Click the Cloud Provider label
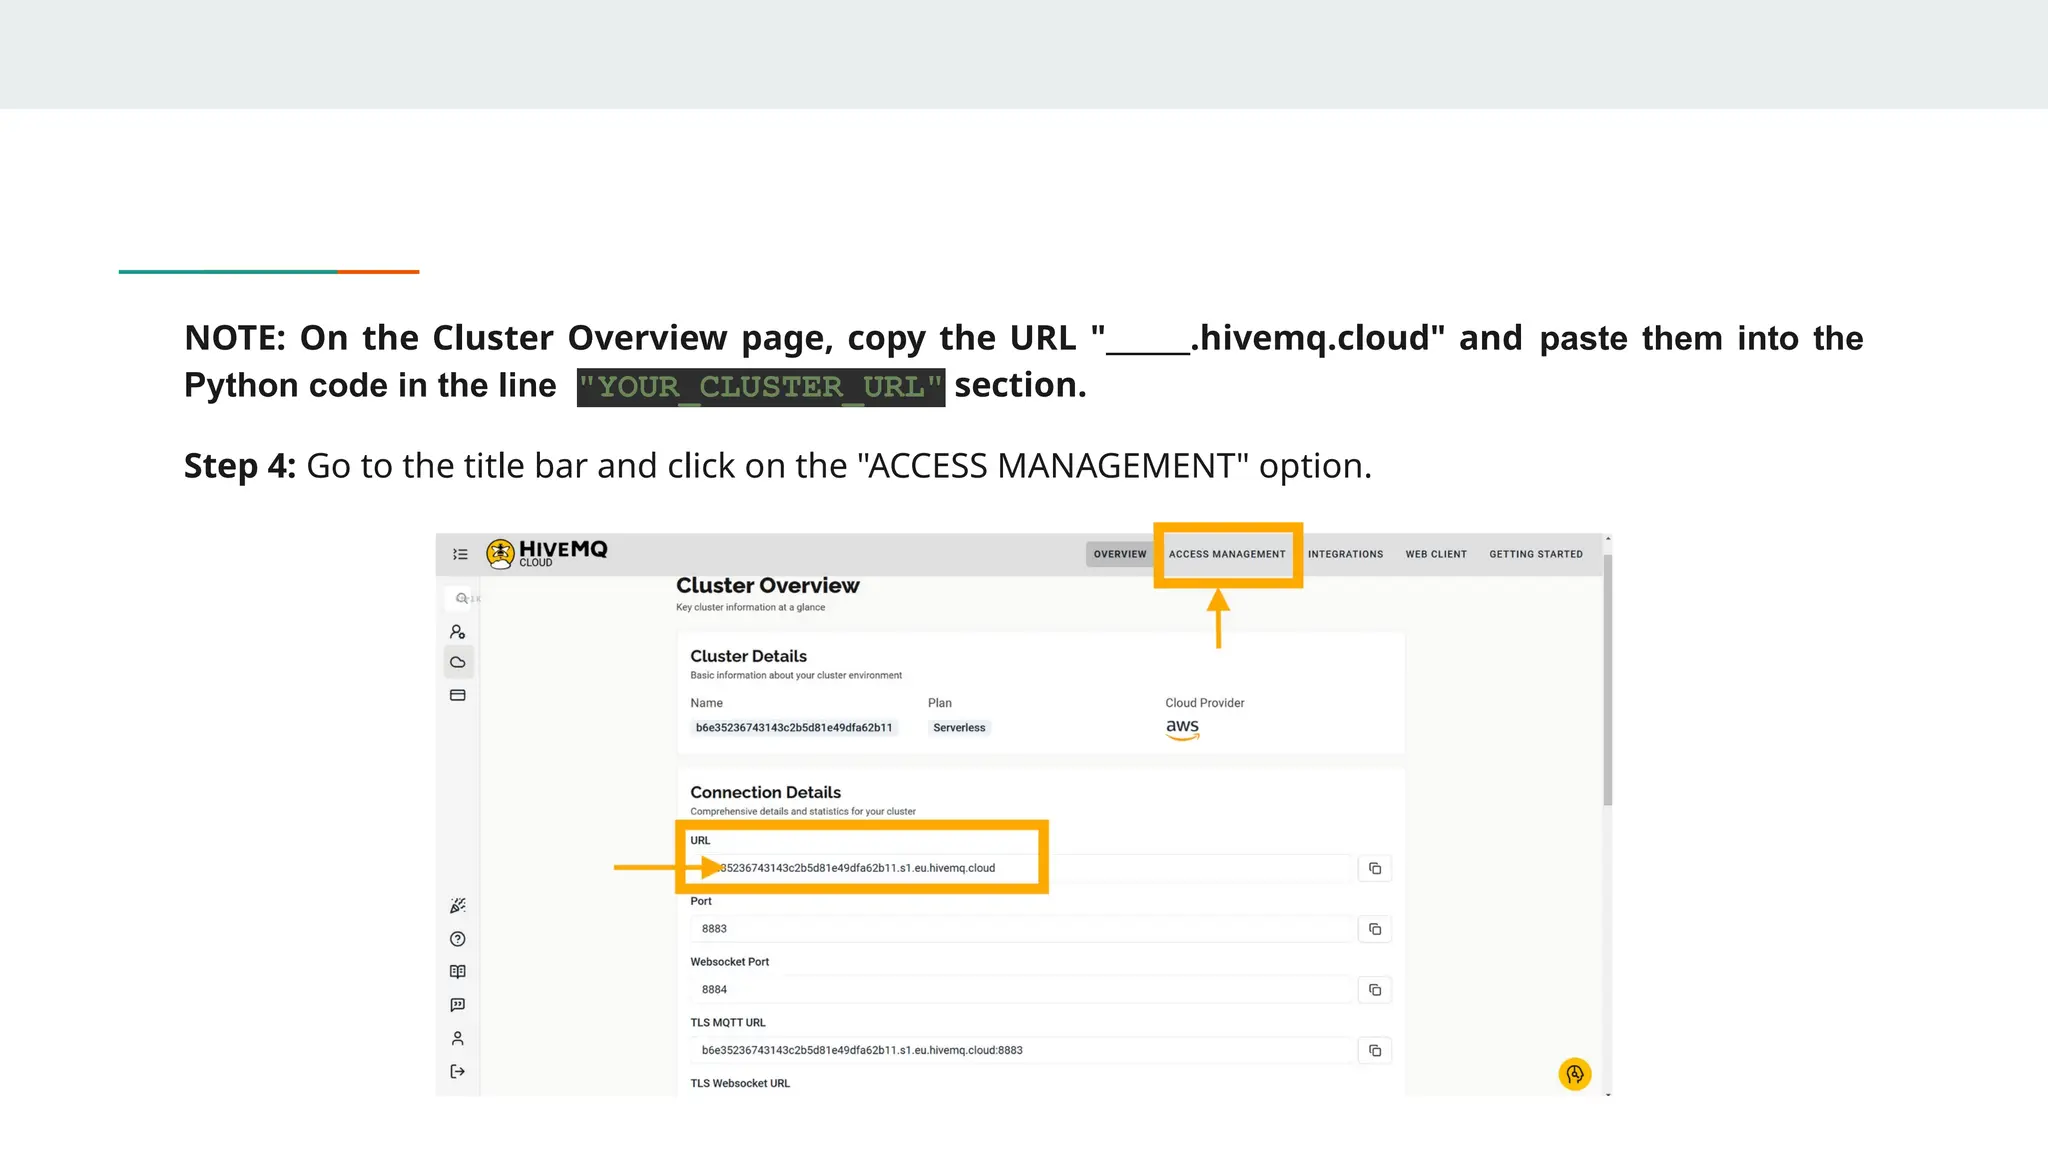Image resolution: width=2048 pixels, height=1152 pixels. pos(1204,703)
